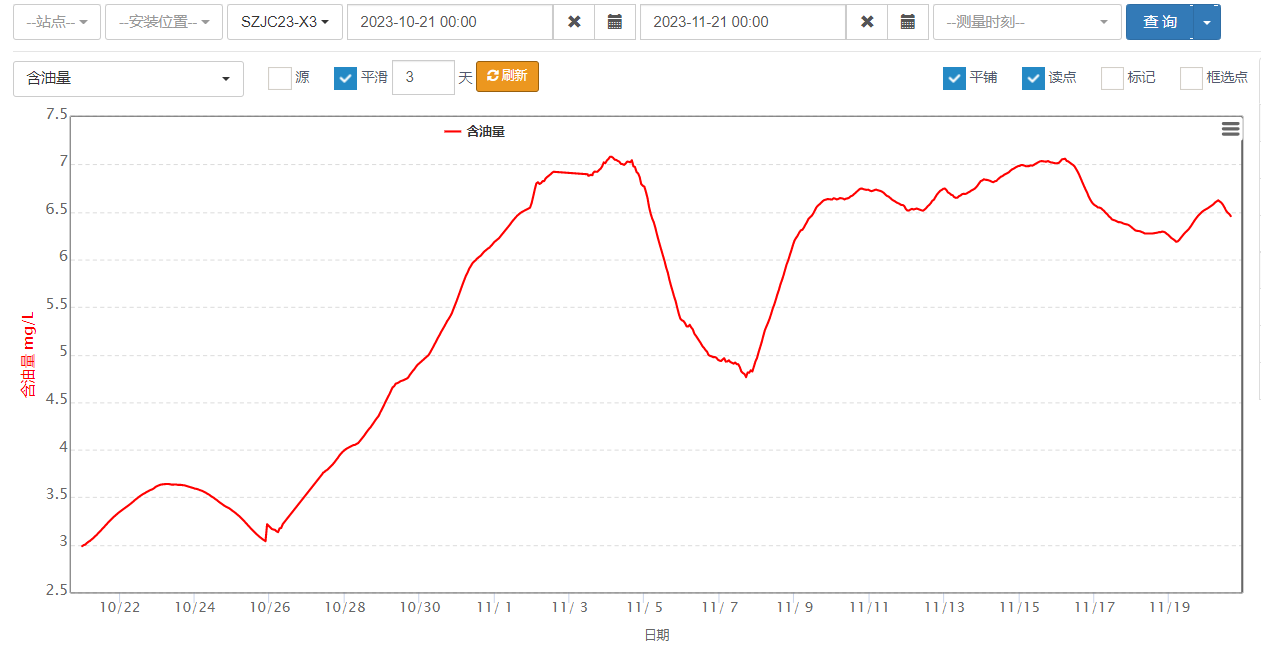Open calendar picker for end date
Image resolution: width=1261 pixels, height=646 pixels.
(x=908, y=22)
